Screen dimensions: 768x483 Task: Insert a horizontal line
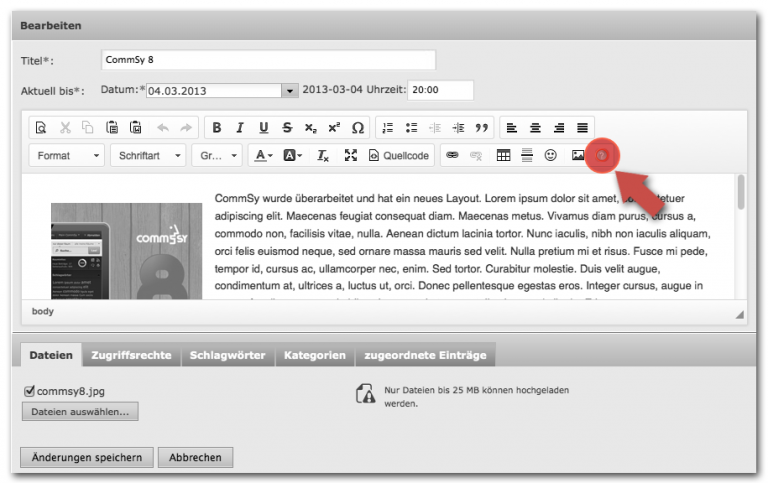click(527, 156)
